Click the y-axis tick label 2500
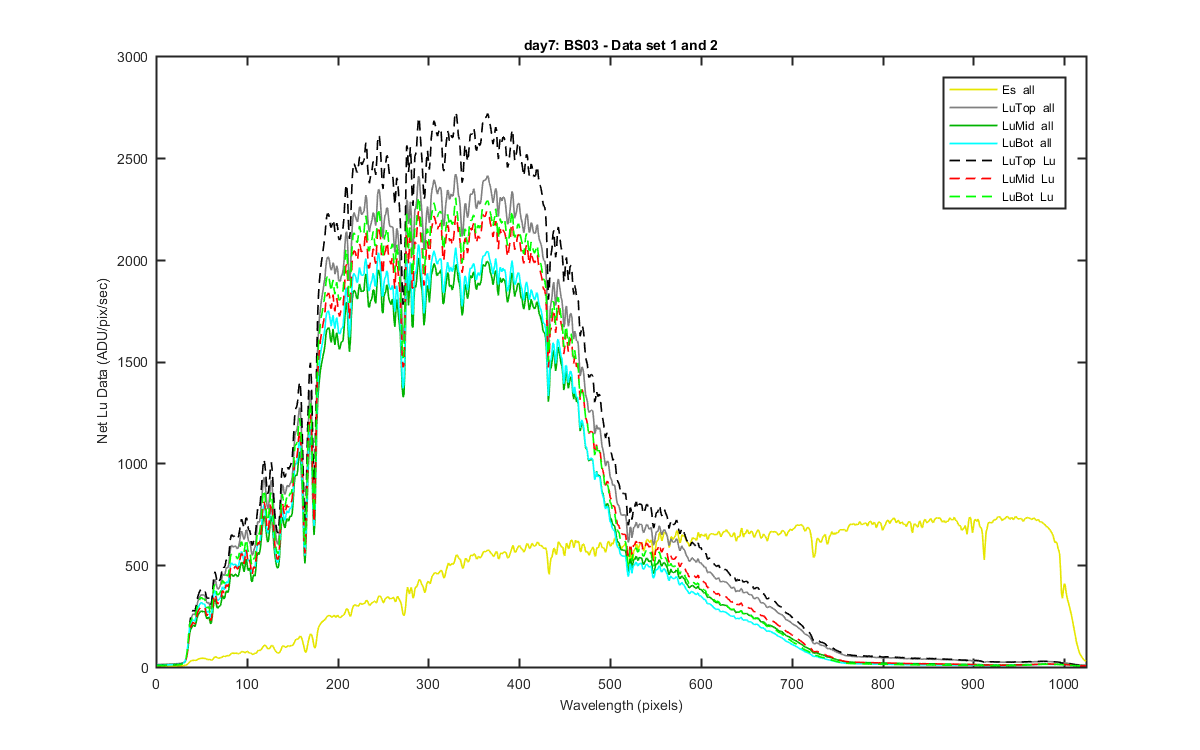1200x750 pixels. pos(132,160)
